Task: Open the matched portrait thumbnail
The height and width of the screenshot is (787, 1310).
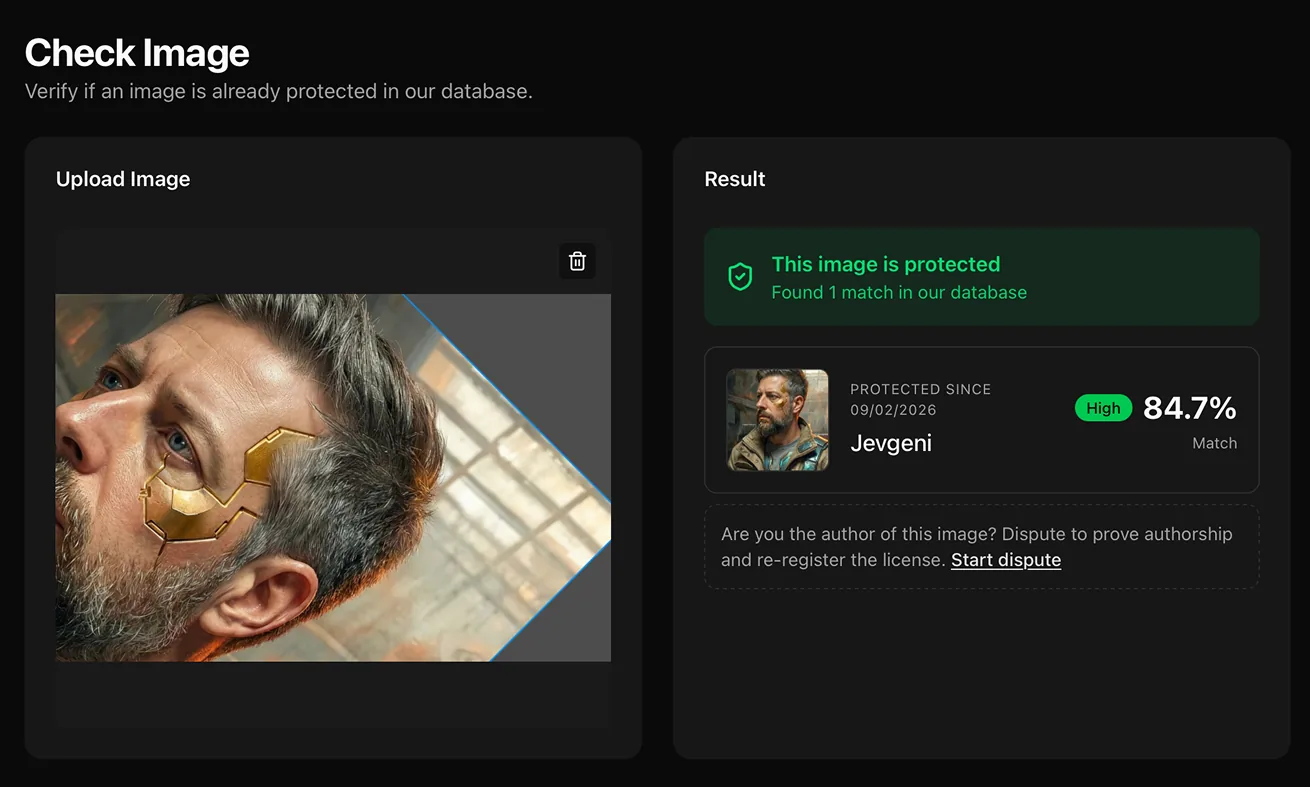Action: point(777,420)
